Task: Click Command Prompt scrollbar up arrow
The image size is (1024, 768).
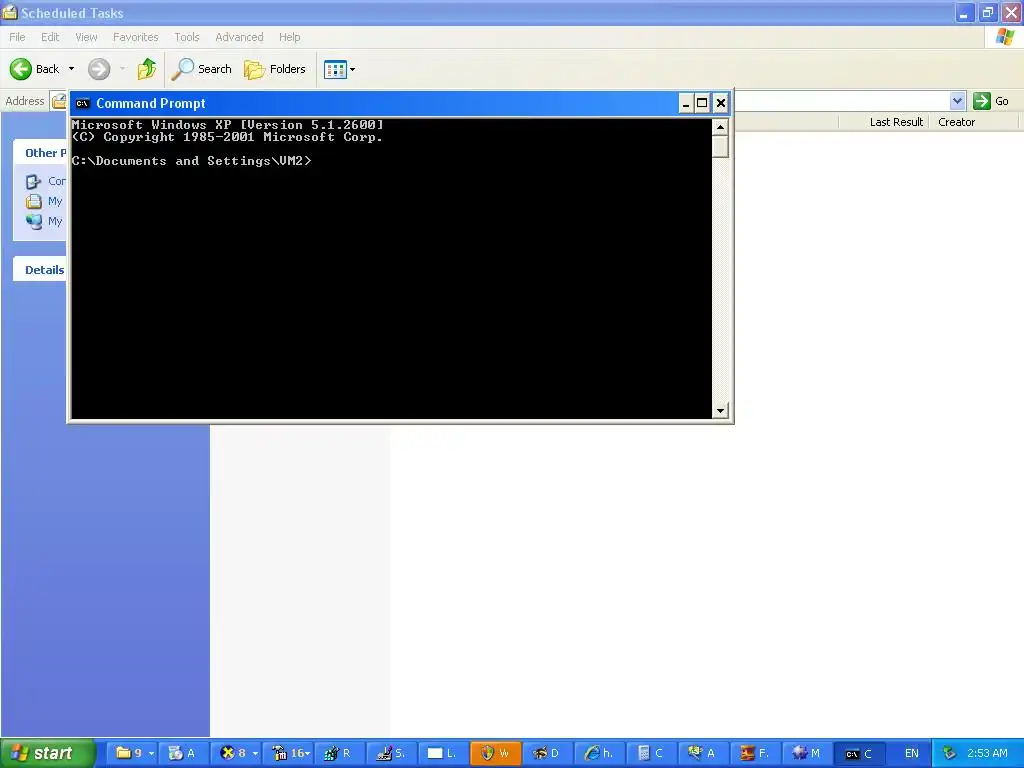Action: coord(720,127)
